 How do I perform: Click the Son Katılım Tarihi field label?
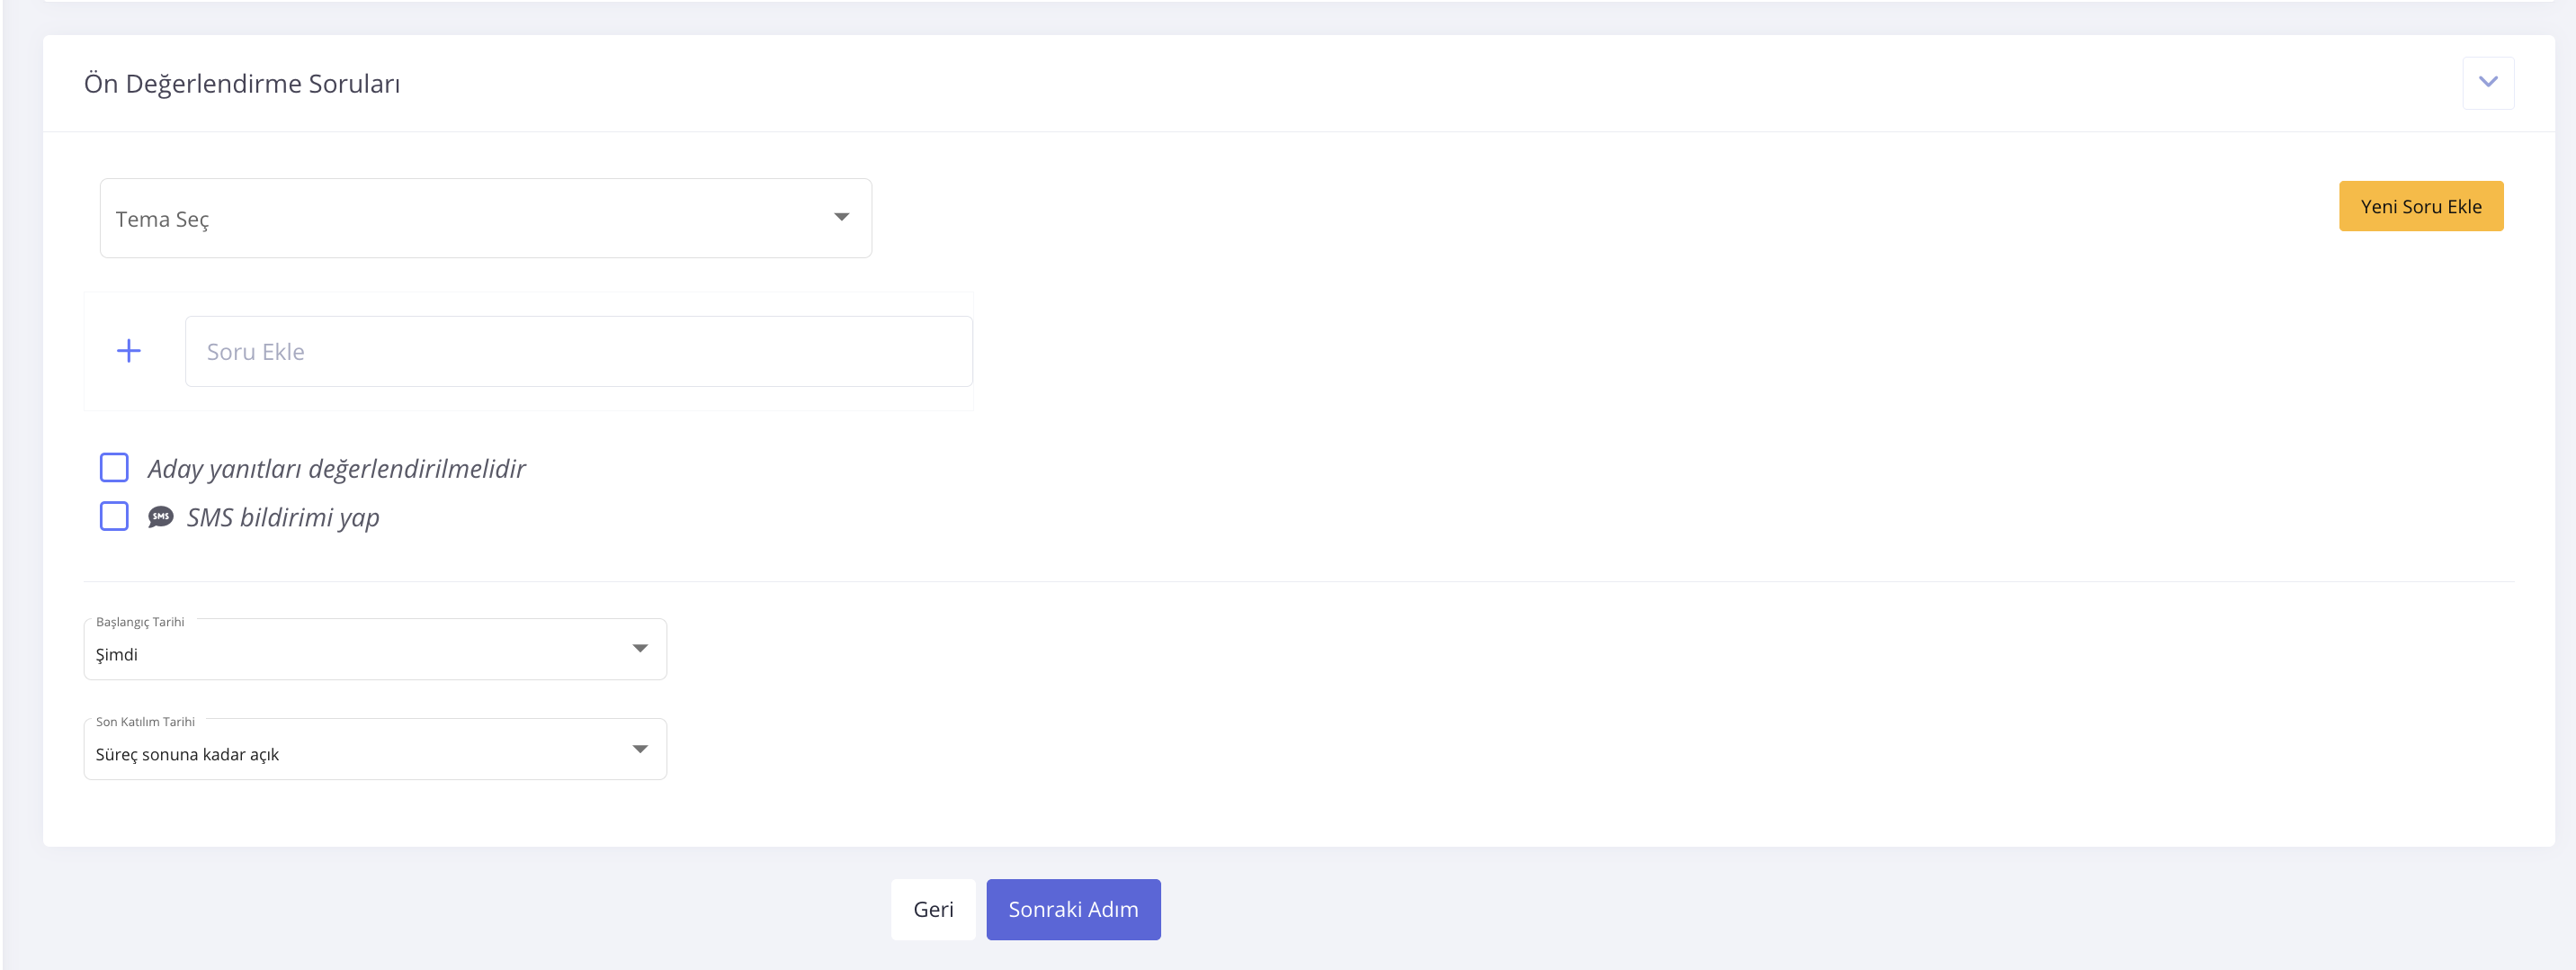tap(145, 722)
